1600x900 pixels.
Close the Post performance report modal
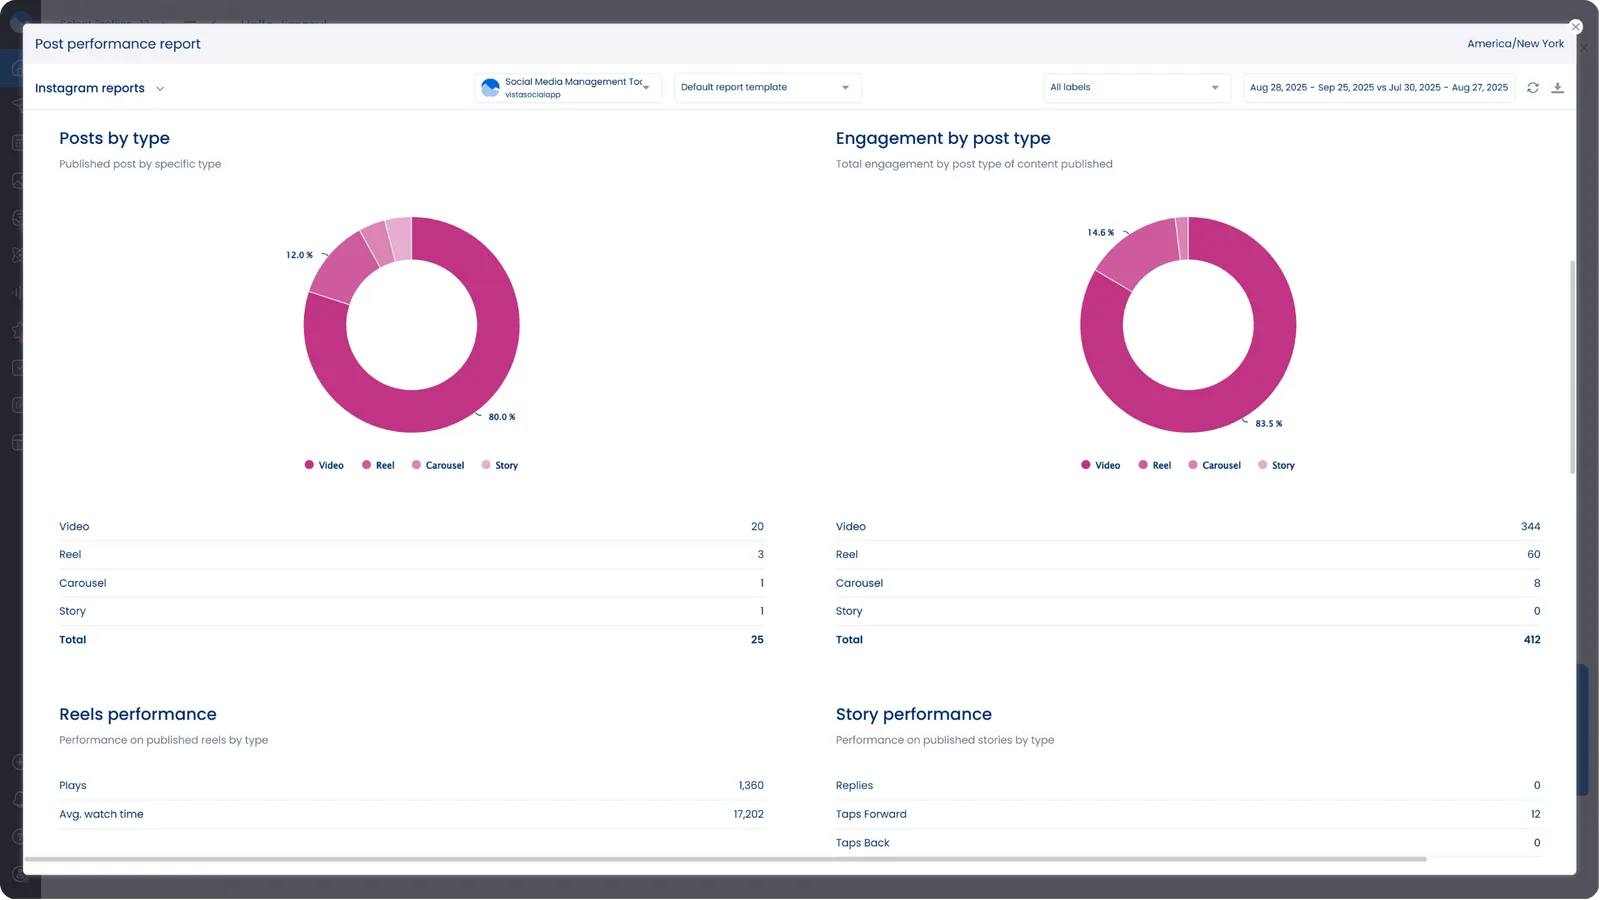point(1575,27)
